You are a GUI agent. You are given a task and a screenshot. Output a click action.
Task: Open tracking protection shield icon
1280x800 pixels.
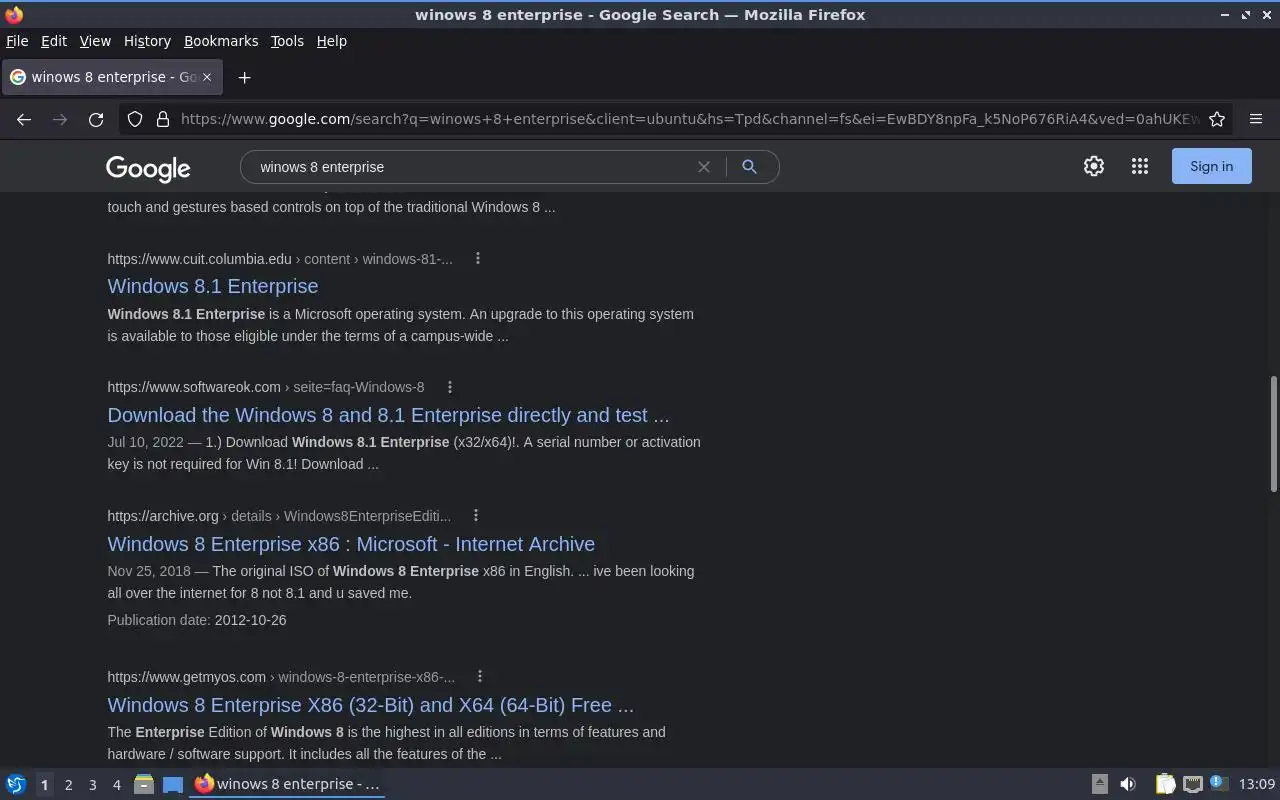(x=135, y=119)
